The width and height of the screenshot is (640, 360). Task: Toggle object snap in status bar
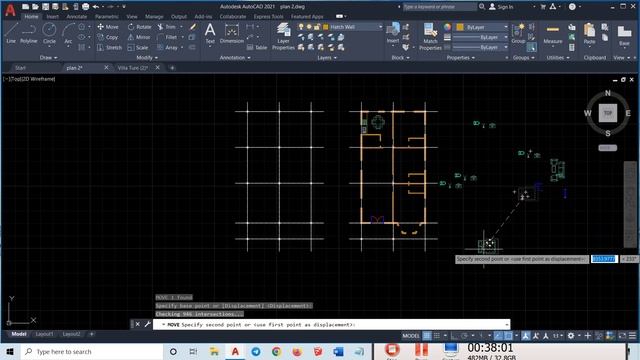(x=509, y=336)
